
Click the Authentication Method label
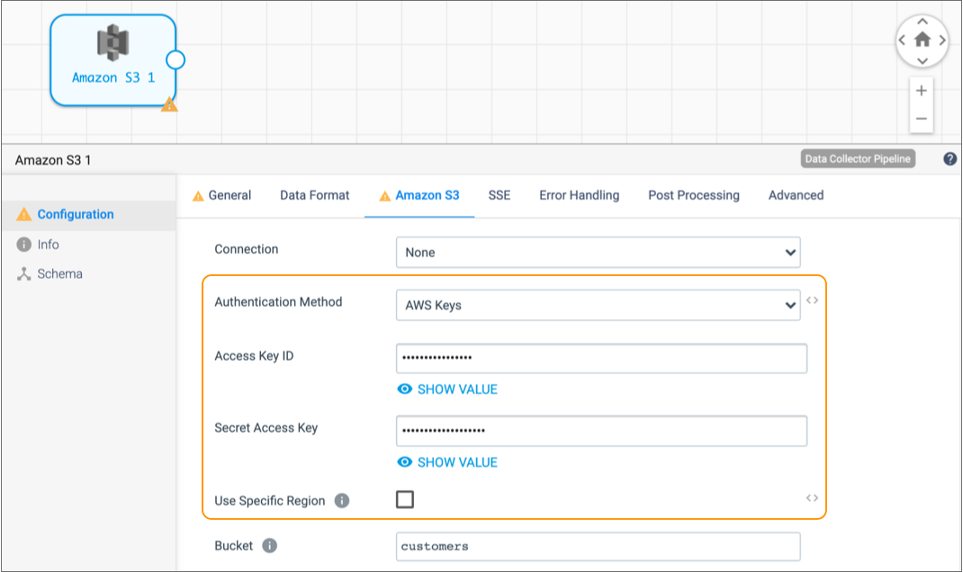(278, 302)
